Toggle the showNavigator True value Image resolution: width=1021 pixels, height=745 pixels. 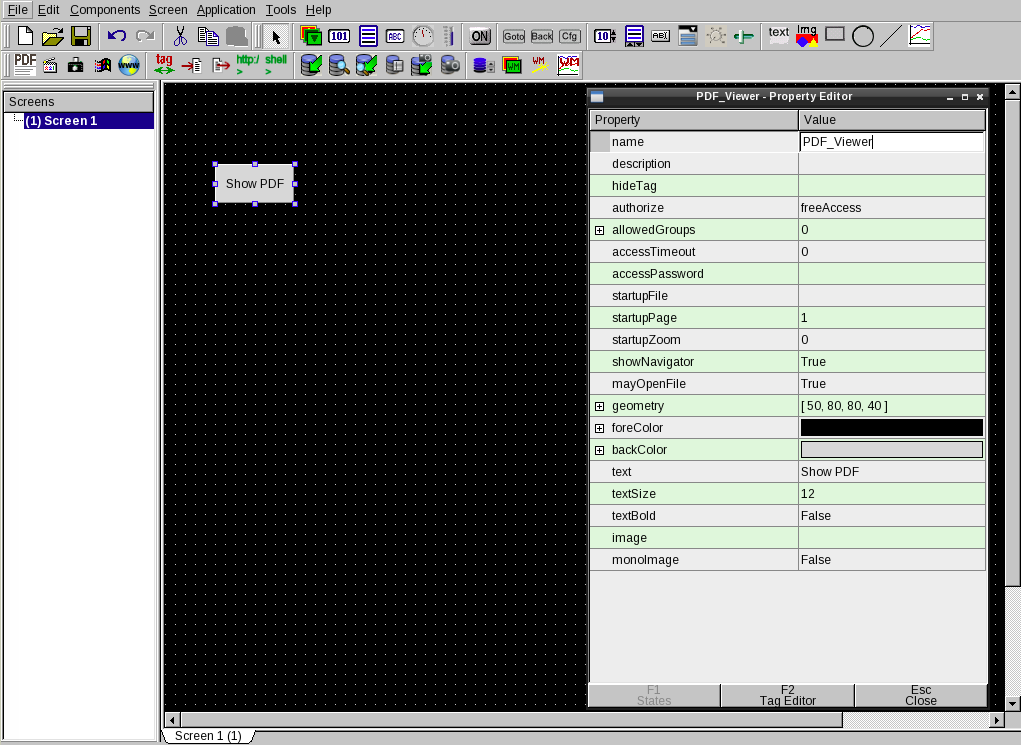pyautogui.click(x=891, y=362)
